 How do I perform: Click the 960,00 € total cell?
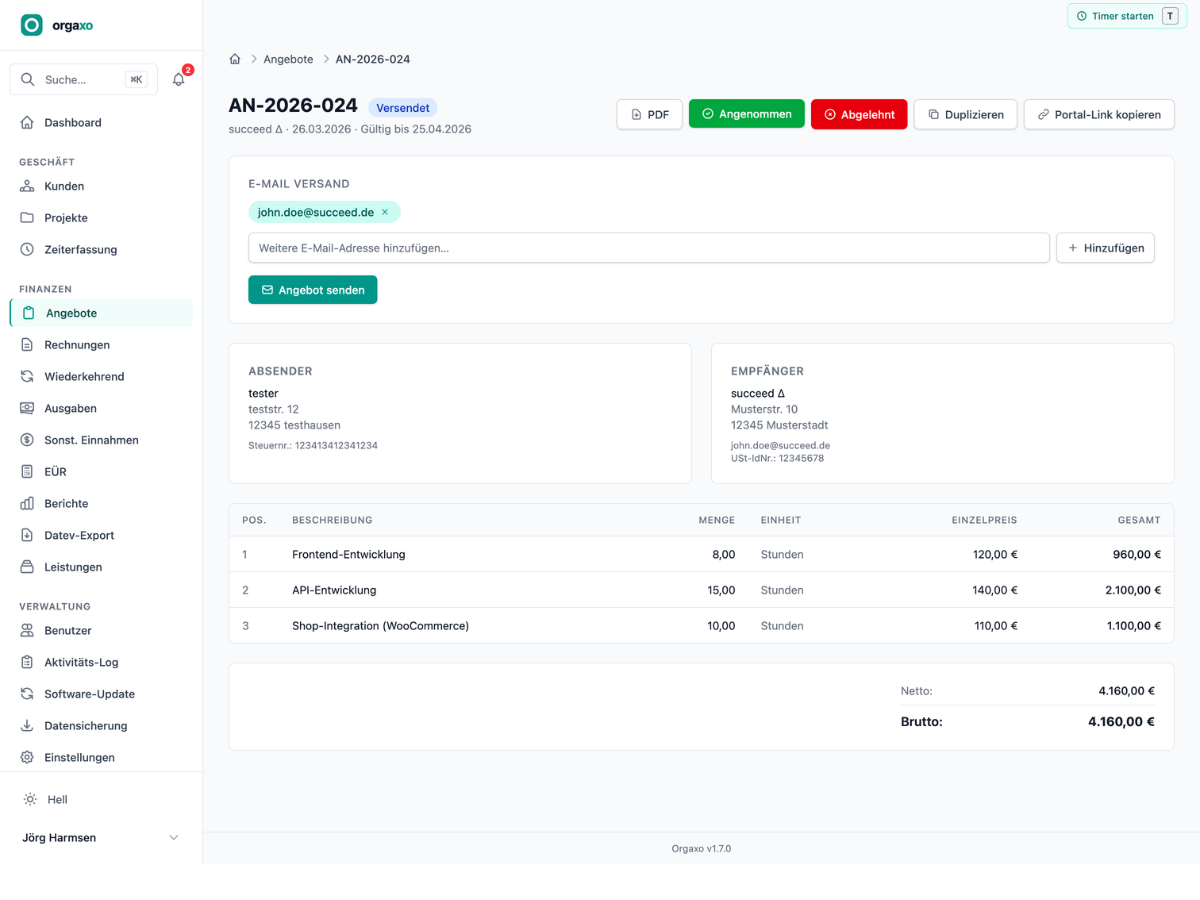coord(1137,554)
